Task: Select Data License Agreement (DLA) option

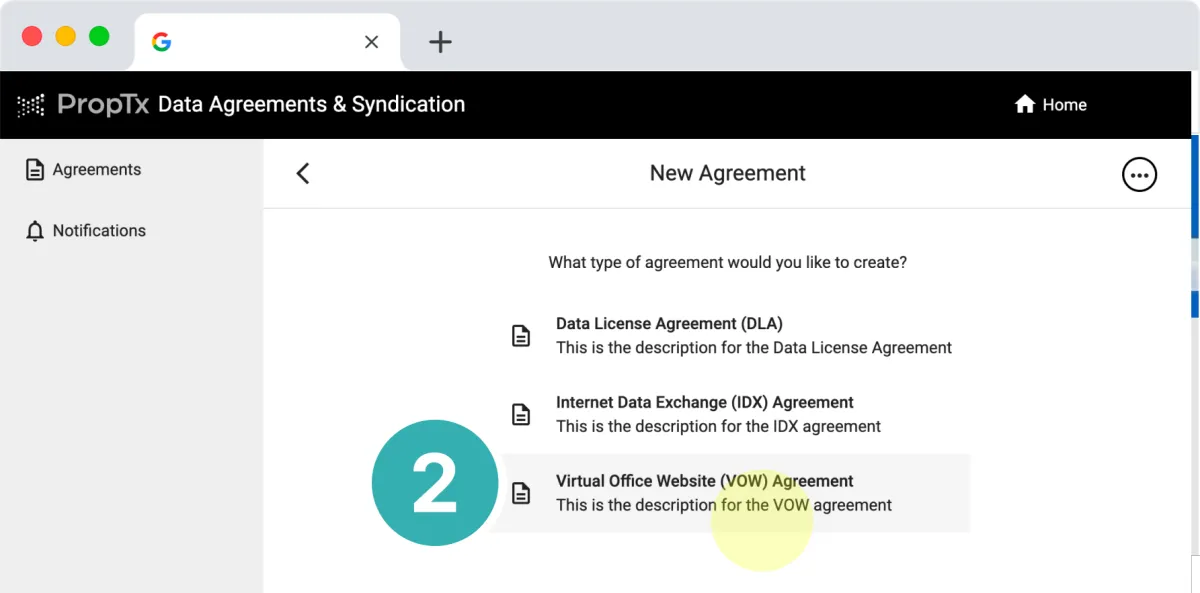Action: 736,336
